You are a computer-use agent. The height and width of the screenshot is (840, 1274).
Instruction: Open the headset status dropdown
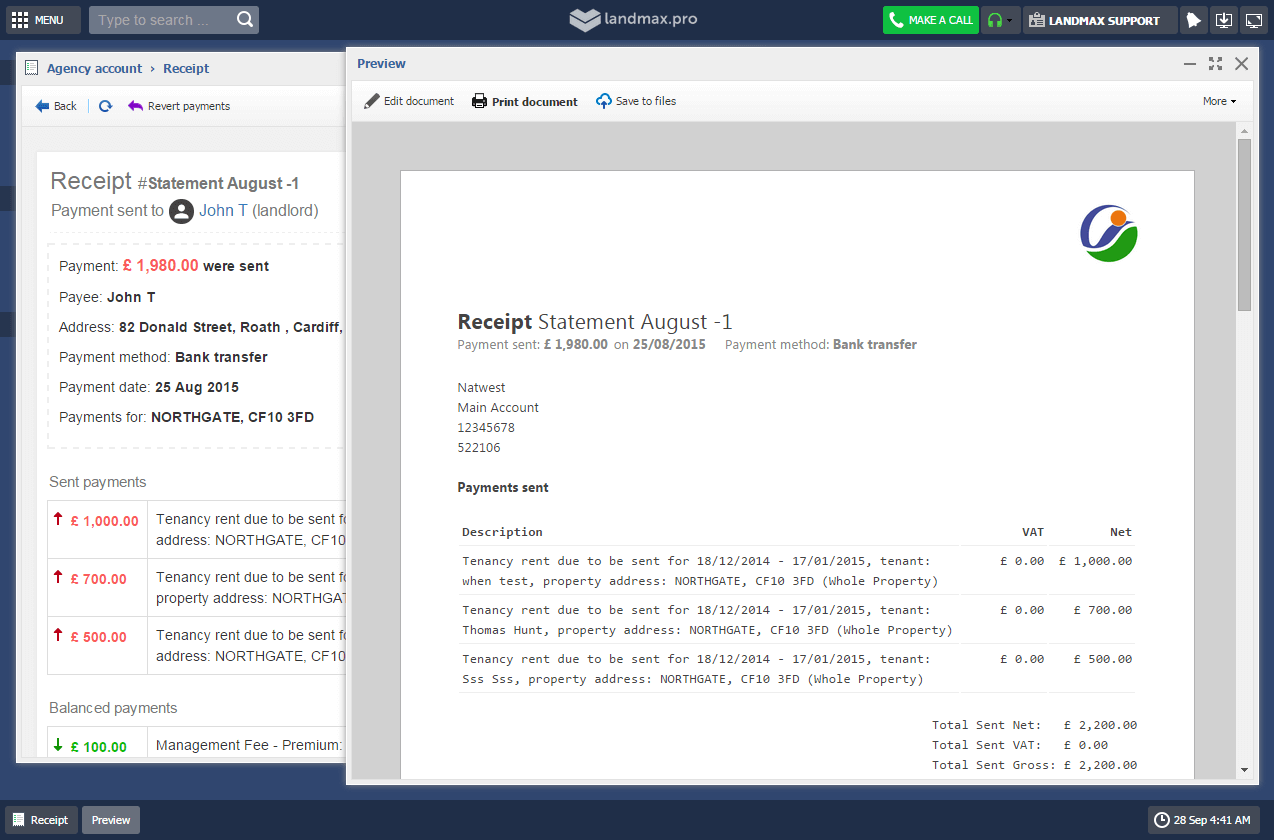click(x=1000, y=20)
